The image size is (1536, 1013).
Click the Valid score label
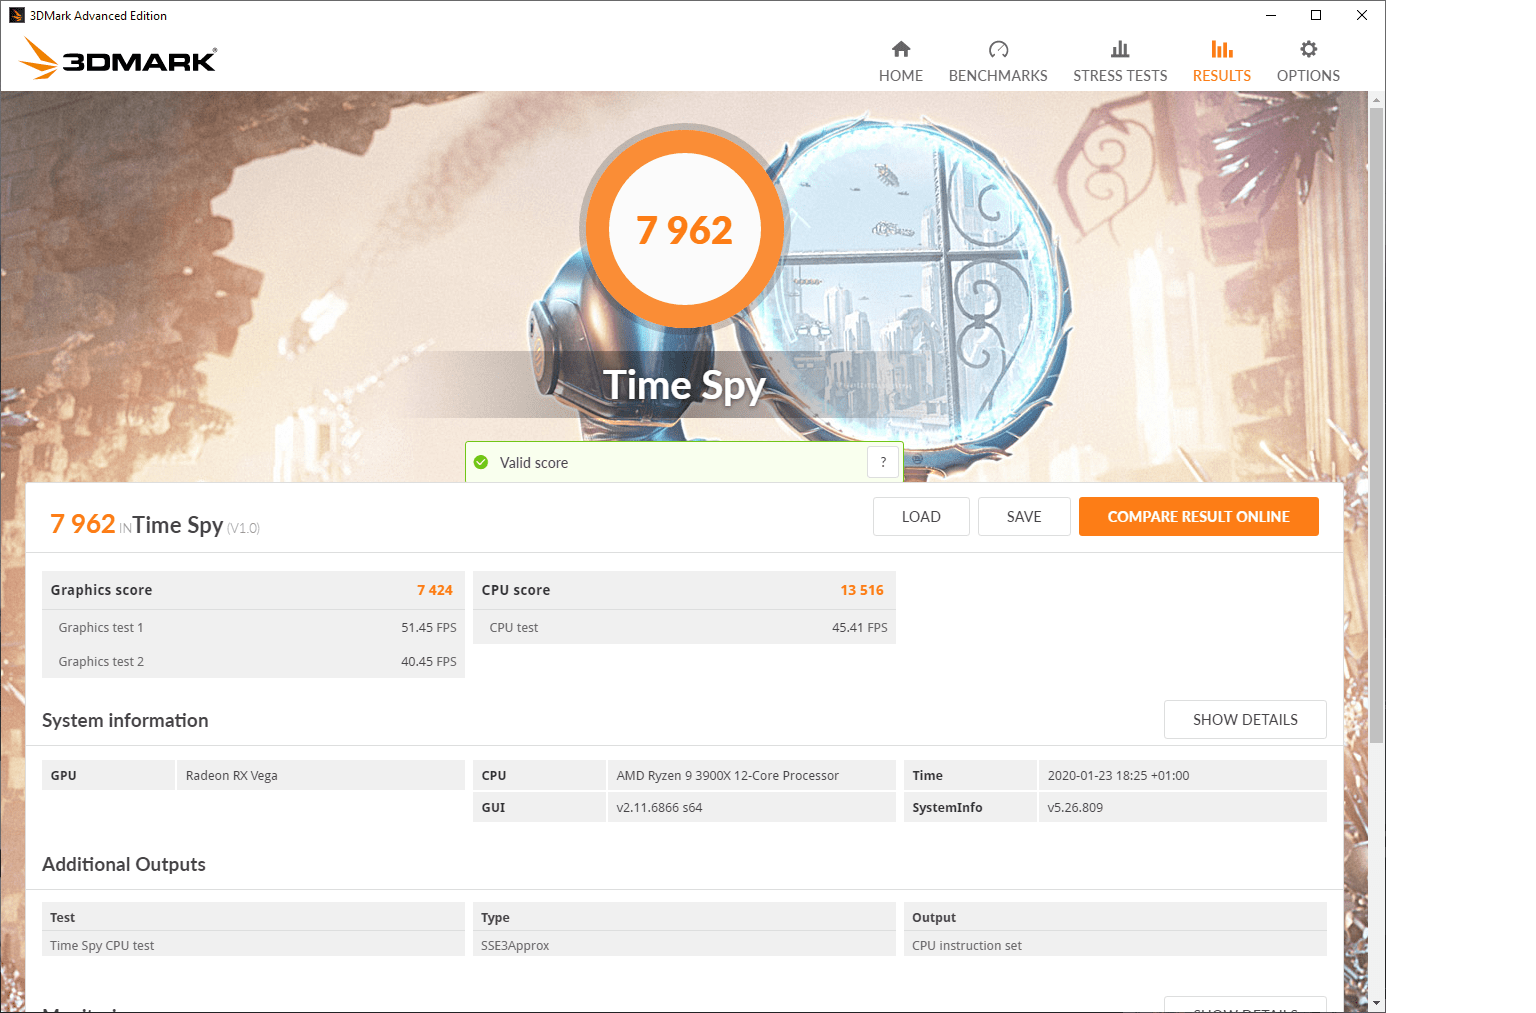(x=534, y=463)
